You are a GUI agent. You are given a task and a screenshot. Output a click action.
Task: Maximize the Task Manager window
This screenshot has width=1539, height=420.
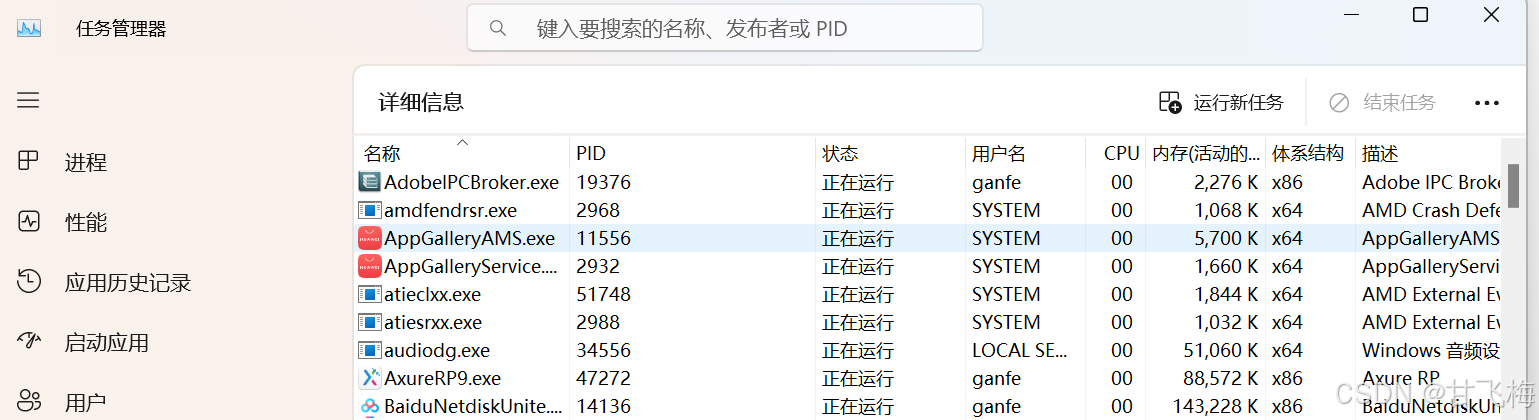tap(1420, 14)
